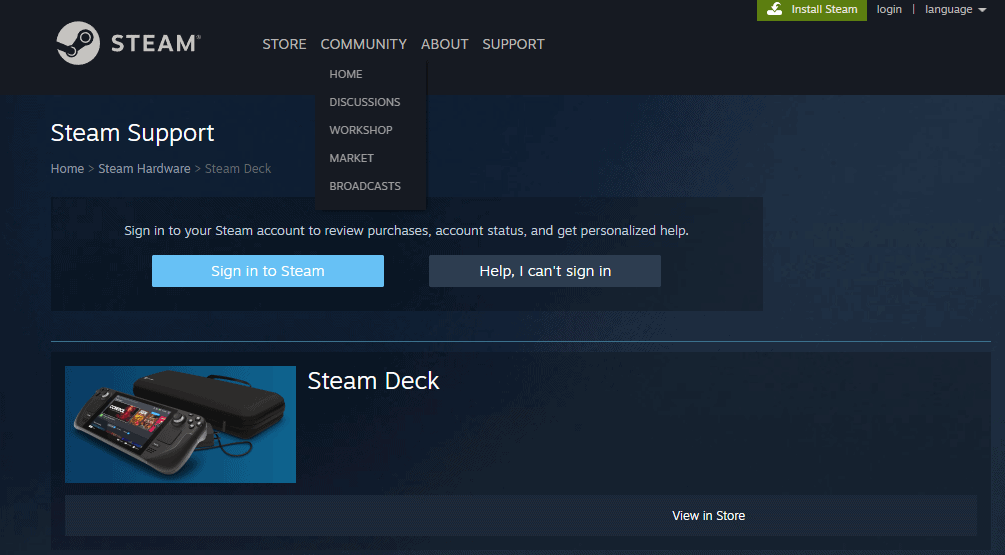Click Sign in to Steam button
This screenshot has height=555, width=1005.
268,271
